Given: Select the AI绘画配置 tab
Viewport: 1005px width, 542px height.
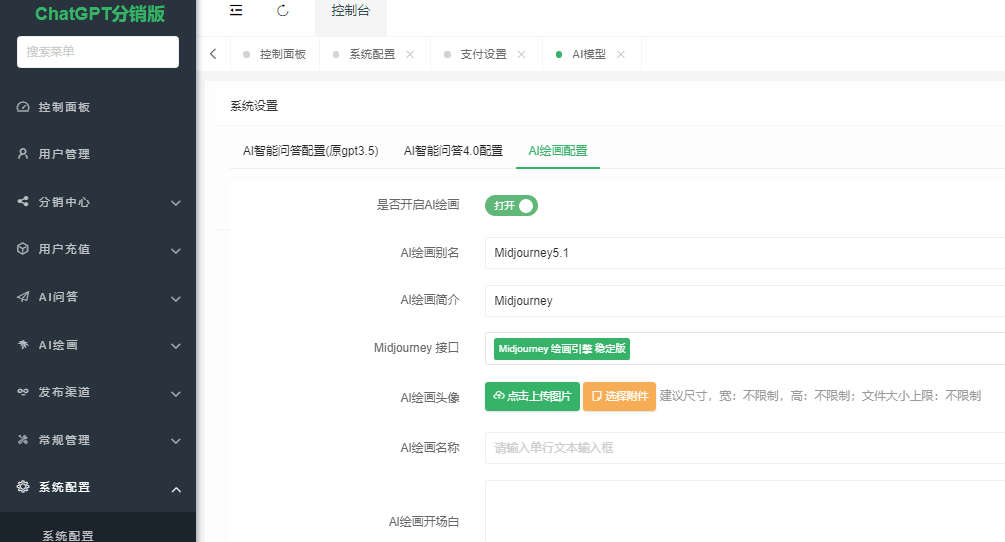Looking at the screenshot, I should tap(558, 151).
